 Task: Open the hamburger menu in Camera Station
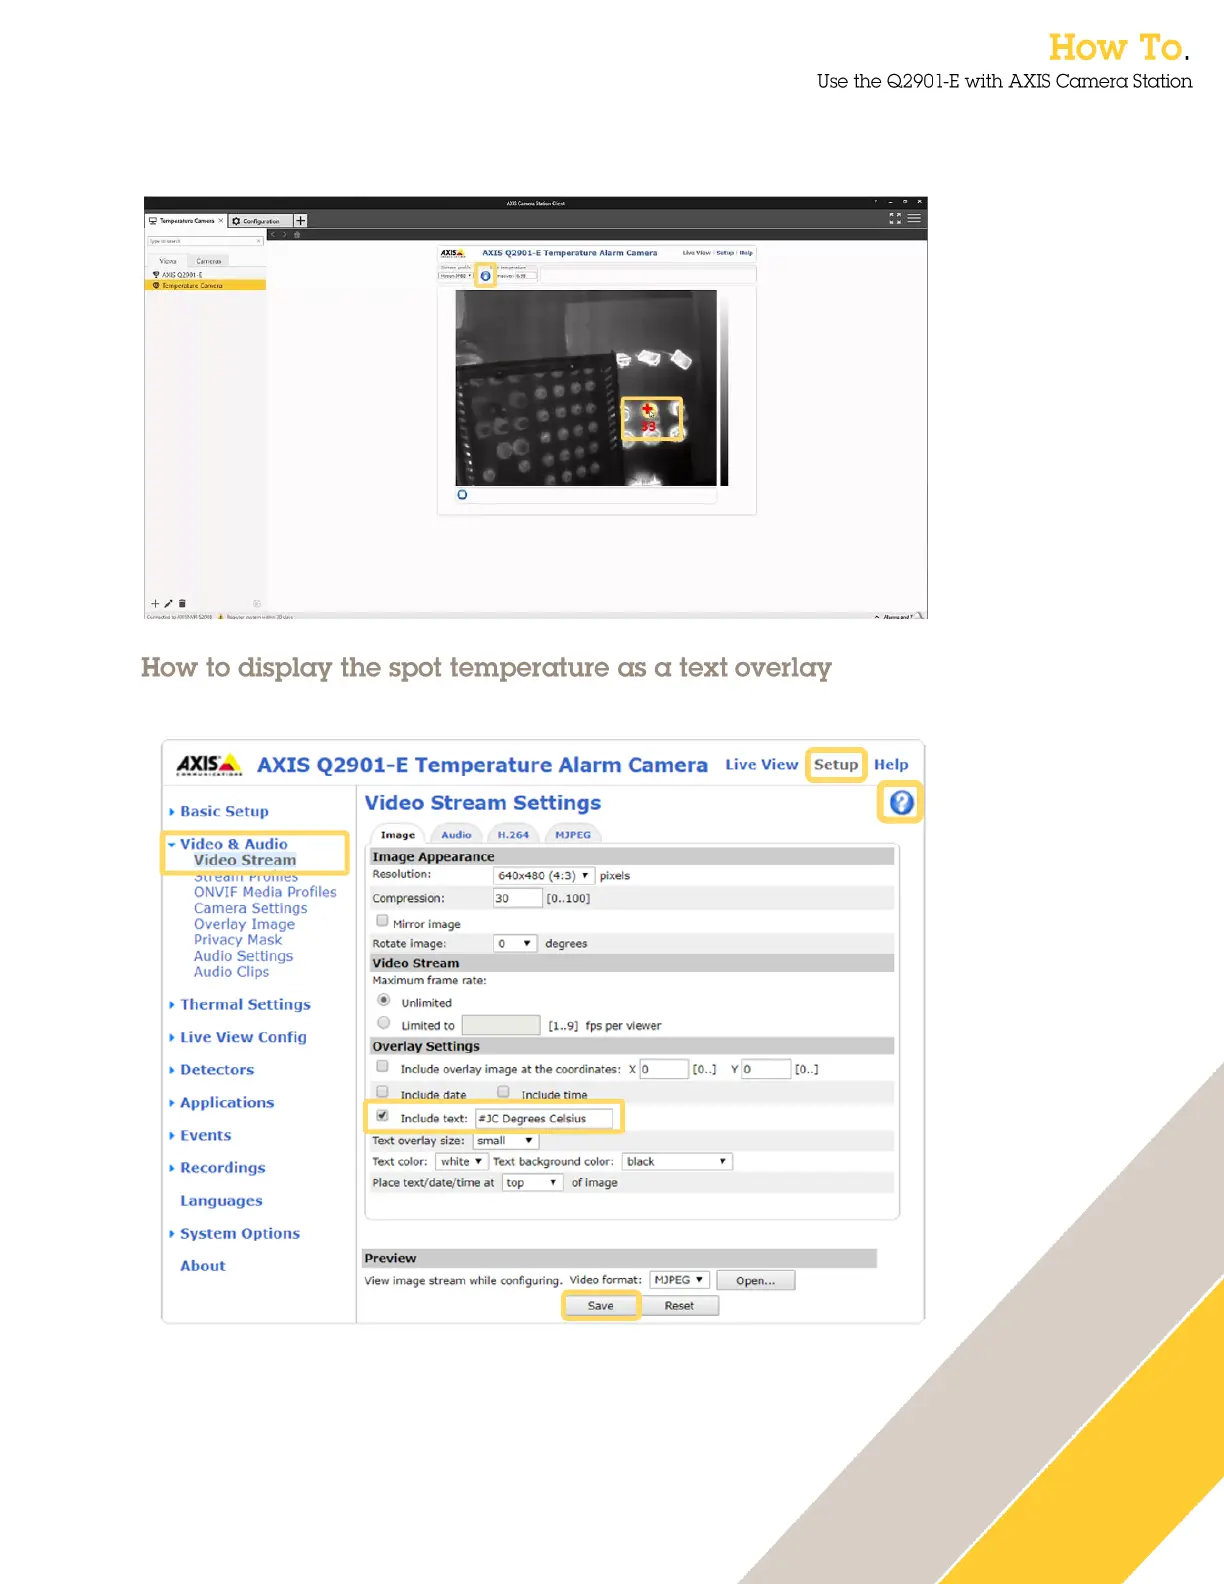coord(914,217)
